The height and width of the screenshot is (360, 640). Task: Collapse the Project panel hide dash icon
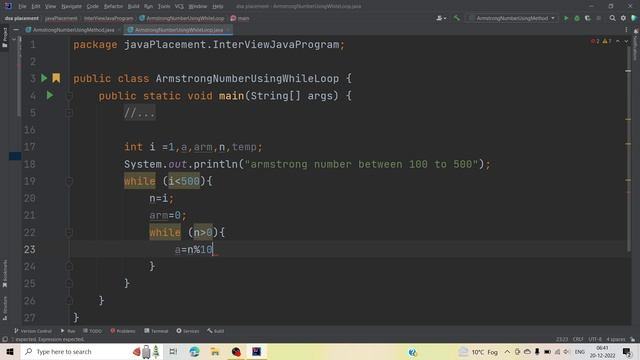pyautogui.click(x=16, y=30)
